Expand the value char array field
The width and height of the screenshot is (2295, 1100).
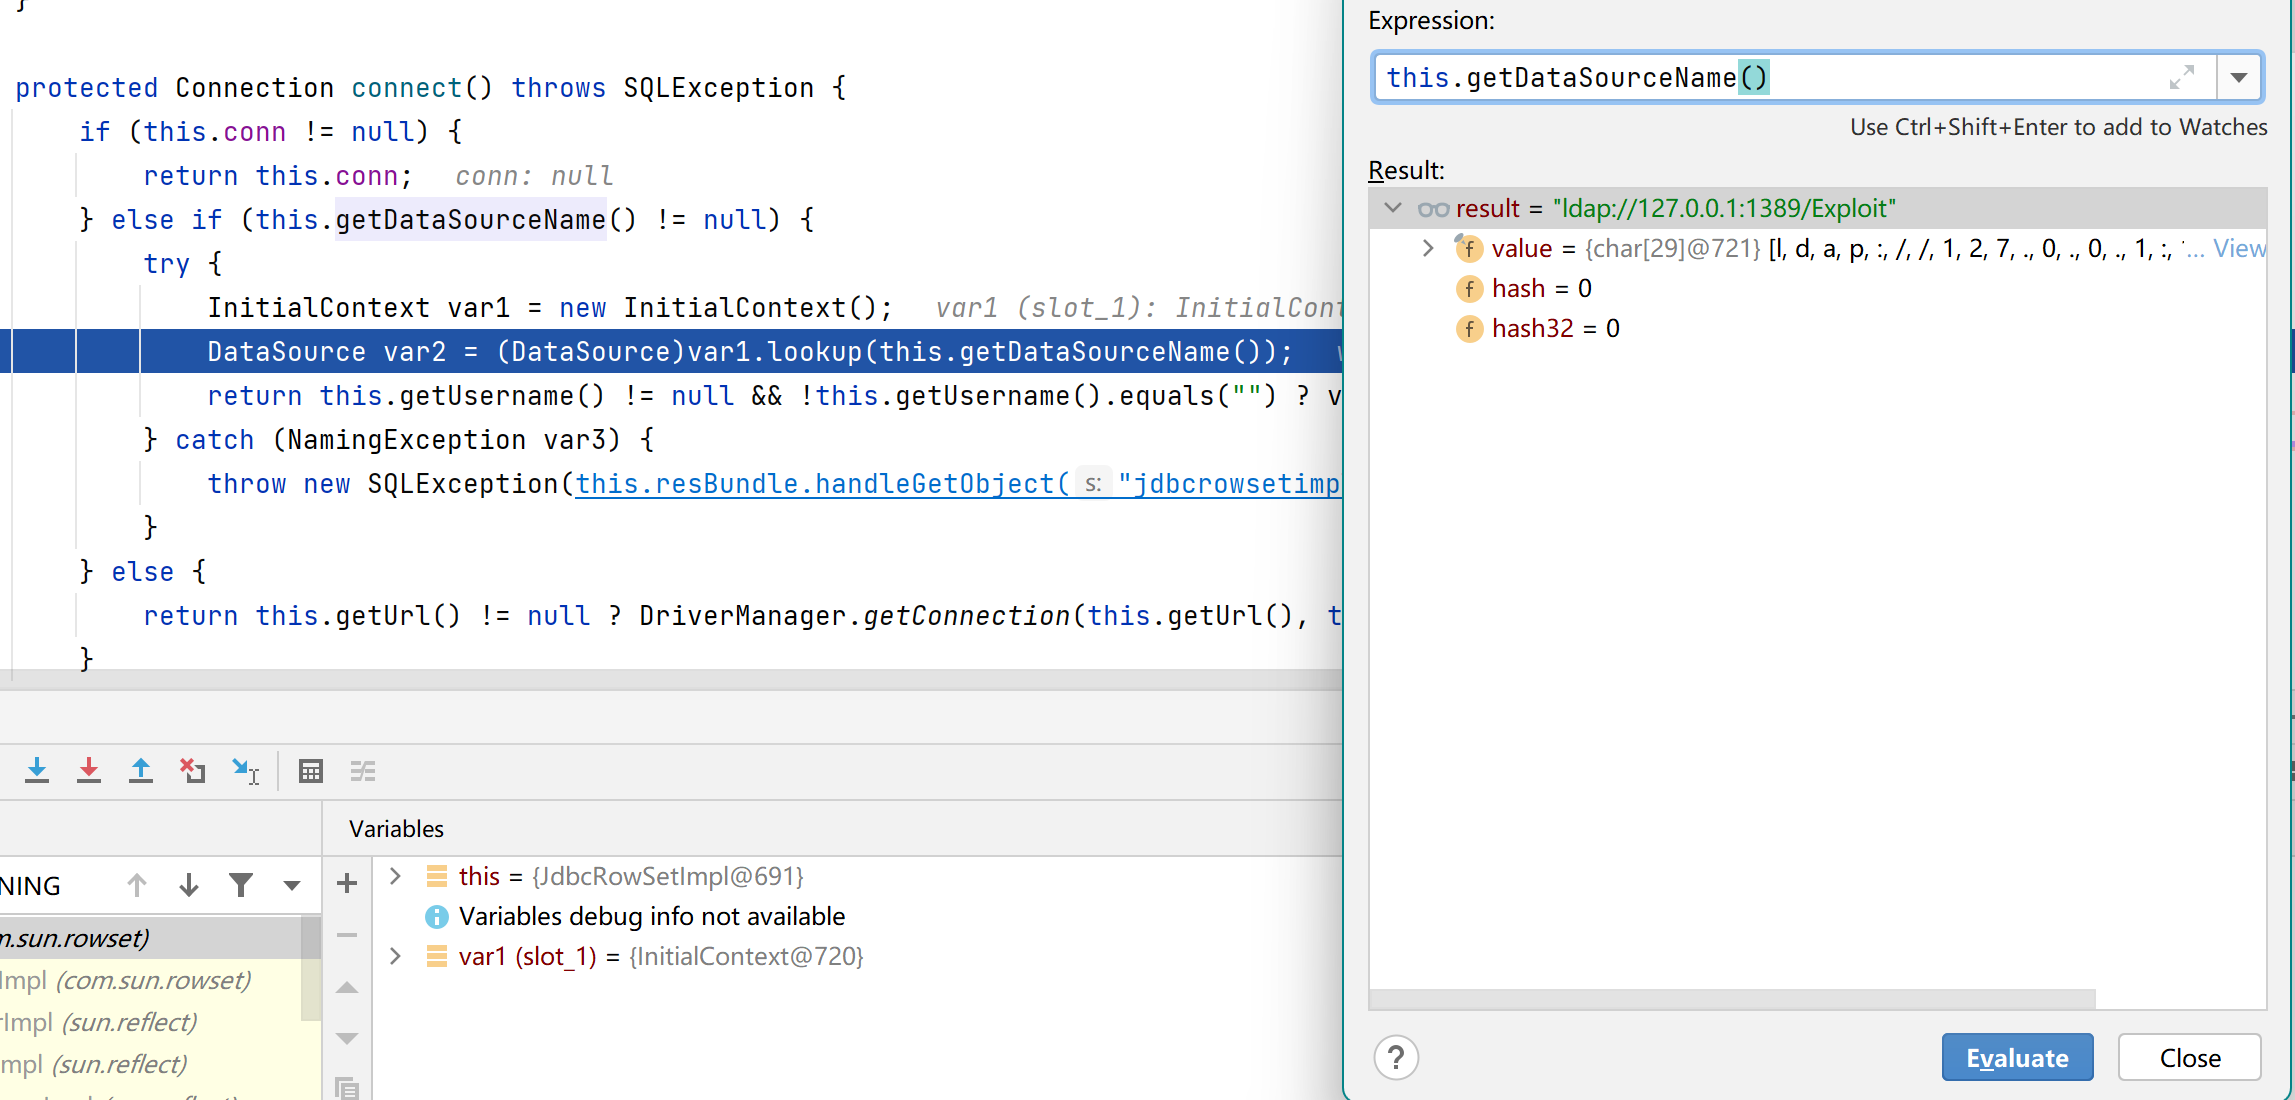tap(1428, 248)
